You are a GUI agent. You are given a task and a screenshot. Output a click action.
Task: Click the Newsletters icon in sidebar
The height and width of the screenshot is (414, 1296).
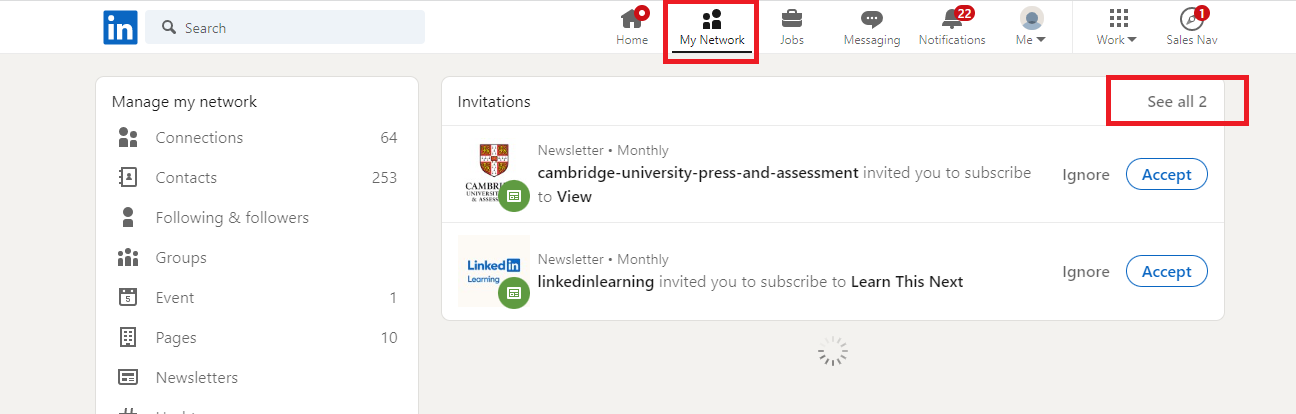point(128,378)
